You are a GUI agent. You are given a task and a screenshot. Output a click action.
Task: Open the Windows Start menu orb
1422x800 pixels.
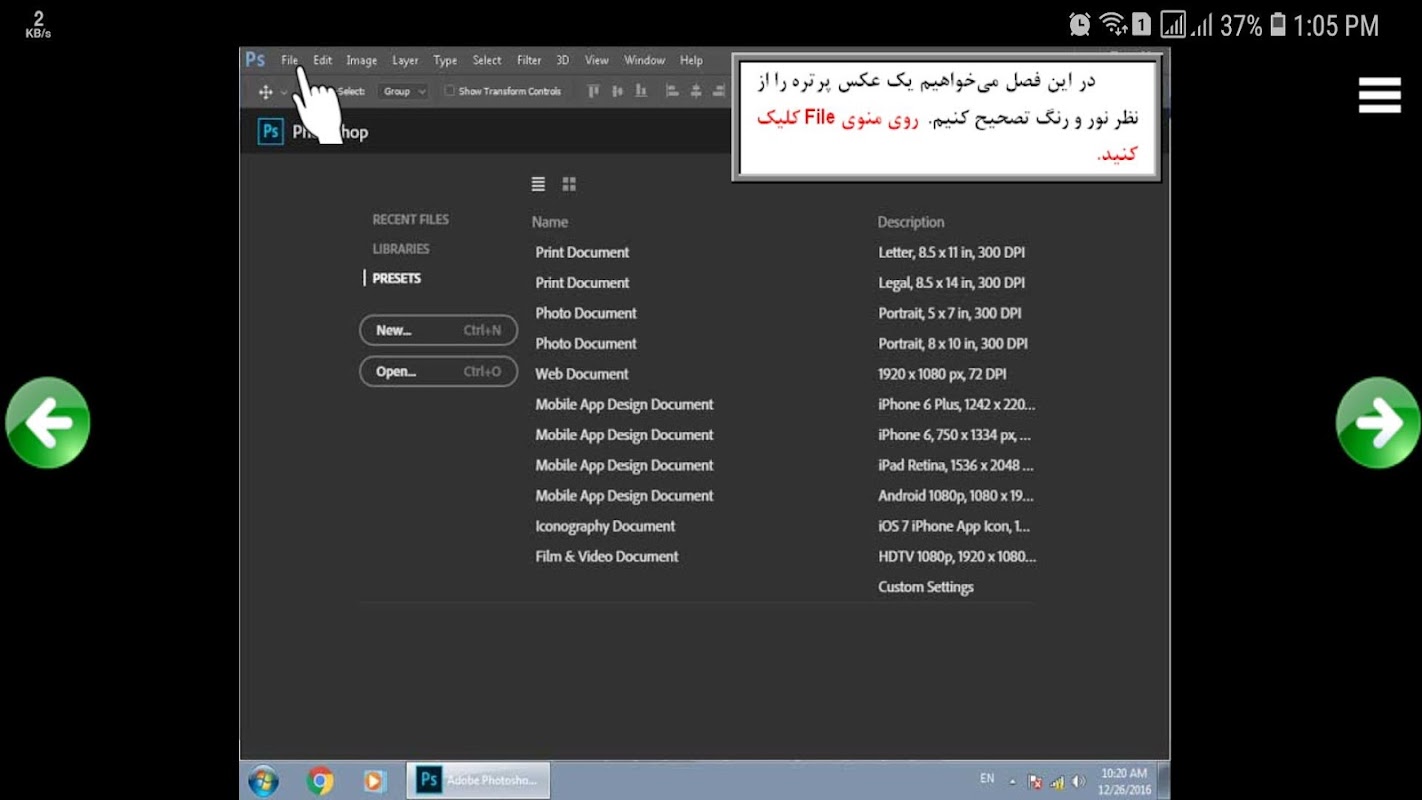click(263, 781)
